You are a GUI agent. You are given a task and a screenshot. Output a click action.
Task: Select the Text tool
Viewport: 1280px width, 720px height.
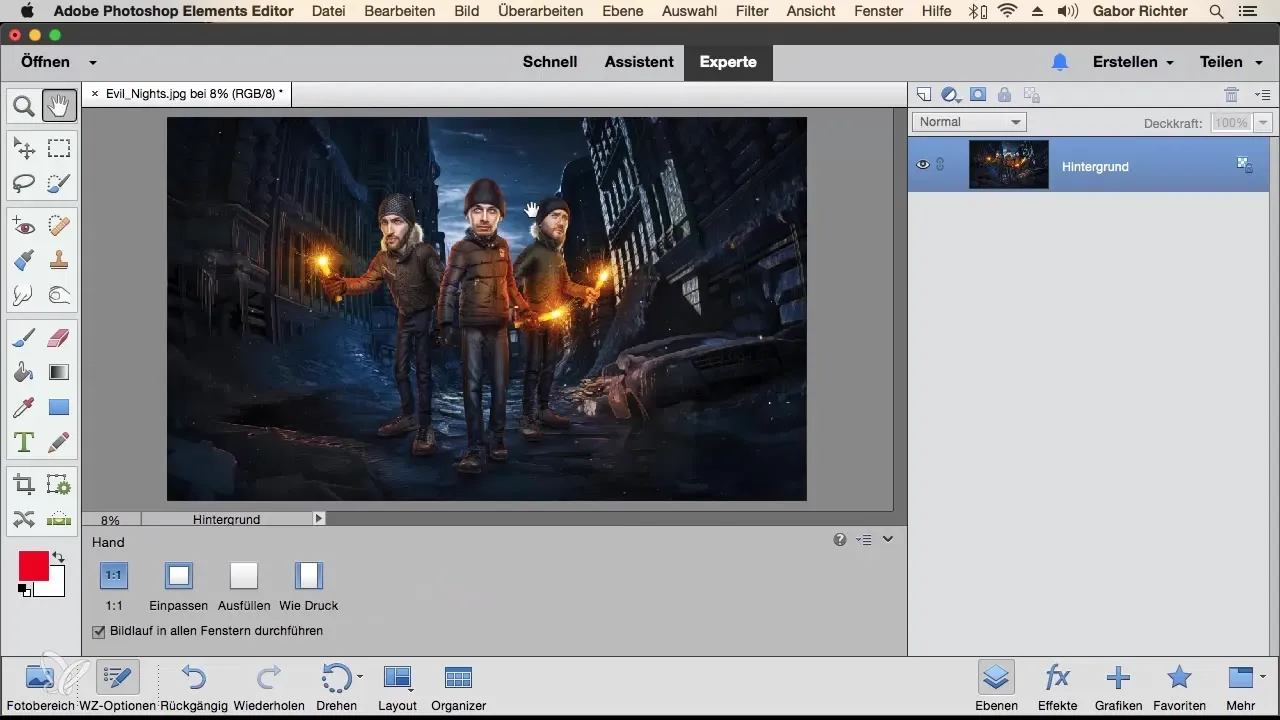point(24,441)
